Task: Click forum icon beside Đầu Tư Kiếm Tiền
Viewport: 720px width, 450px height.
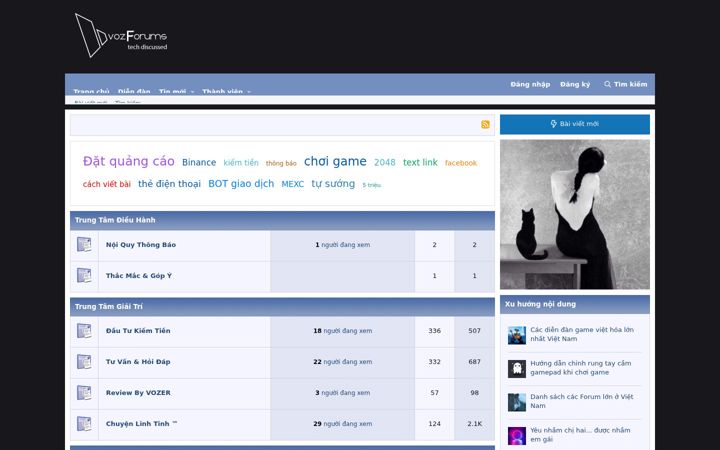Action: pyautogui.click(x=84, y=331)
